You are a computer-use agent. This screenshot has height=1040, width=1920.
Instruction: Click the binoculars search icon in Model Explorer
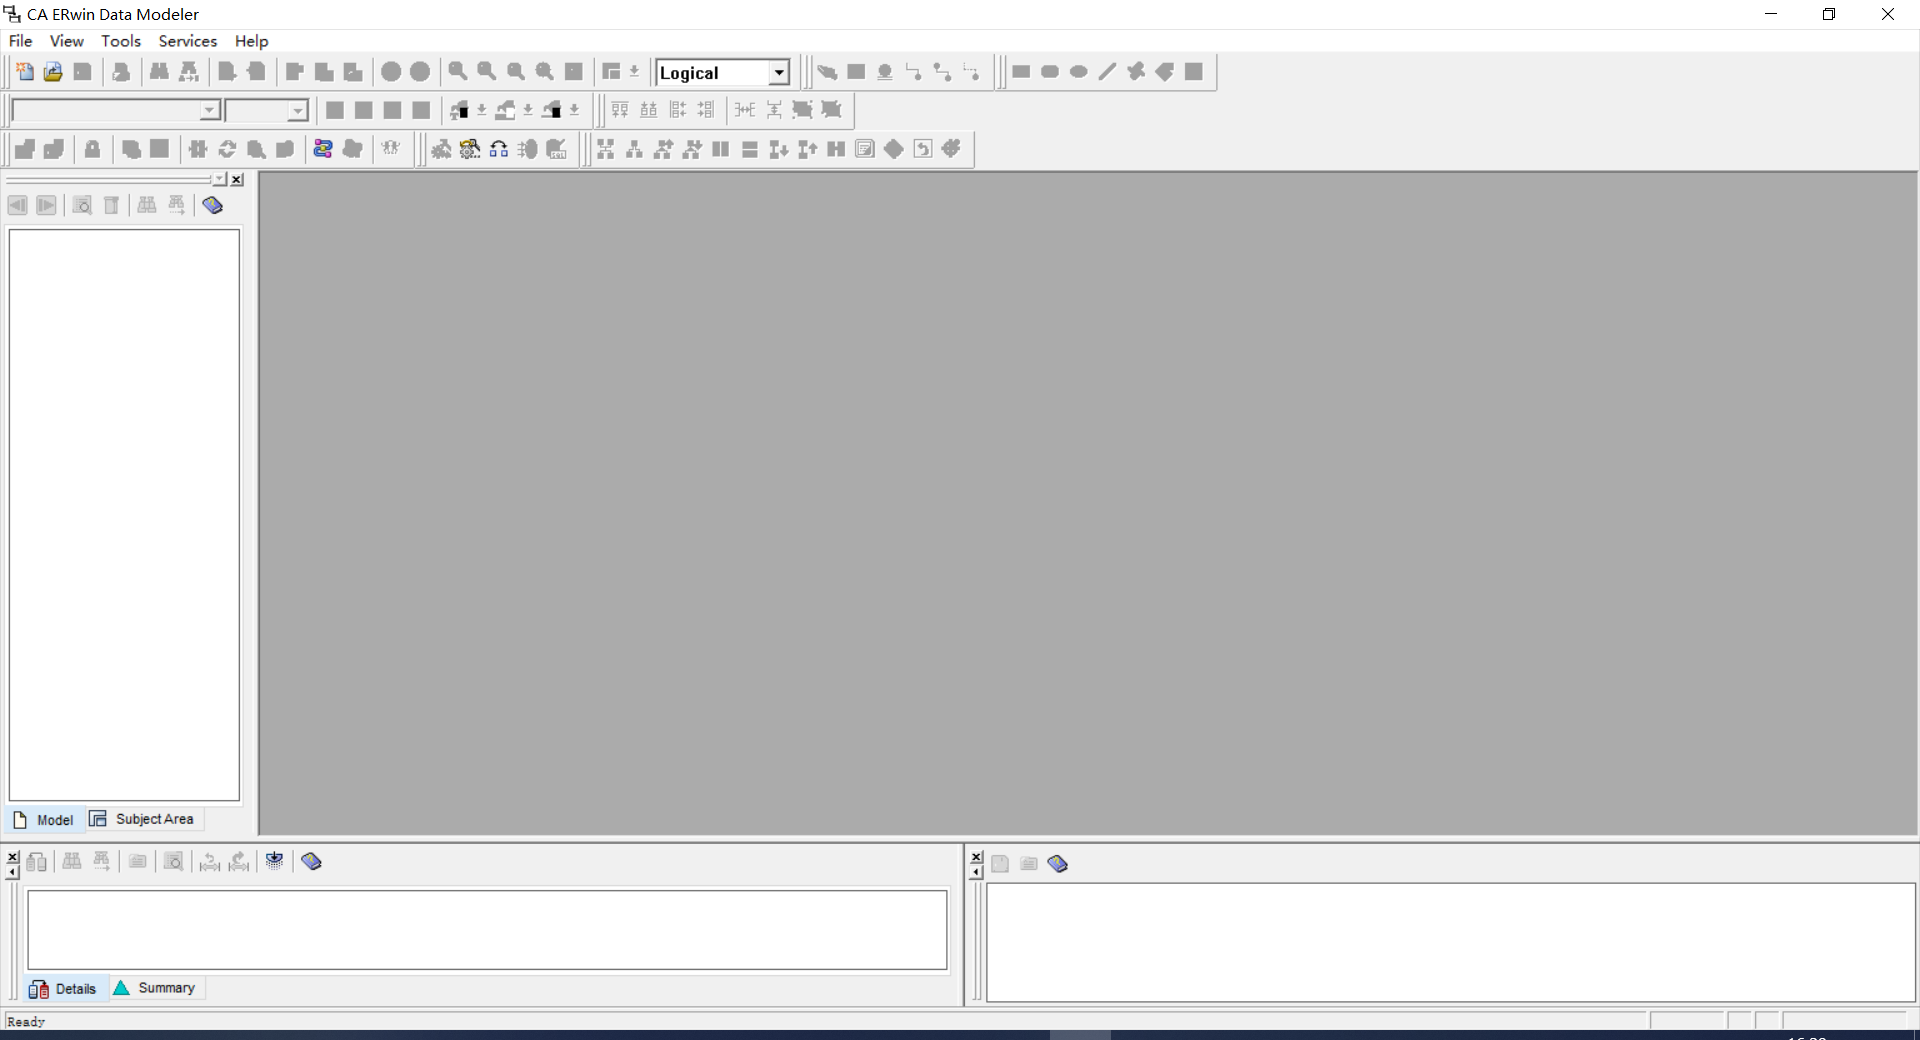pos(147,205)
